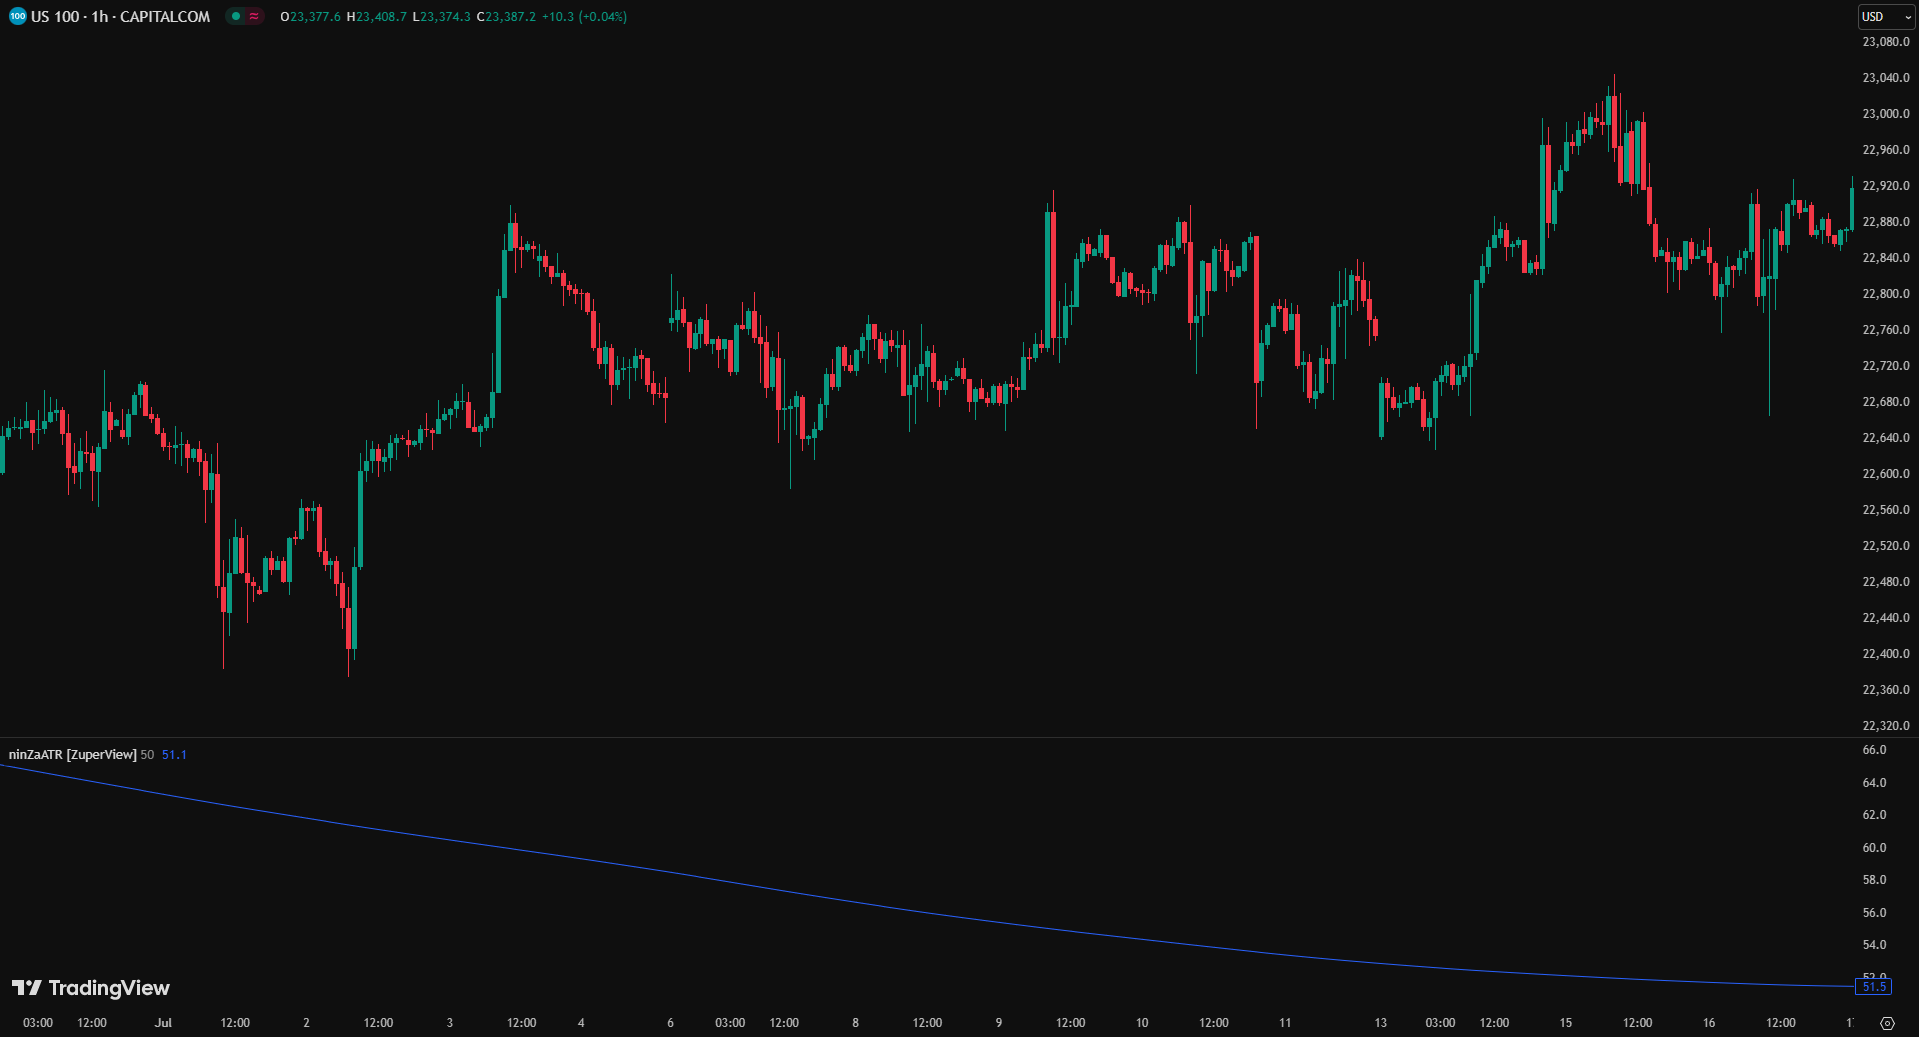Click the +10.3 (+0.04%) change value

[x=584, y=16]
